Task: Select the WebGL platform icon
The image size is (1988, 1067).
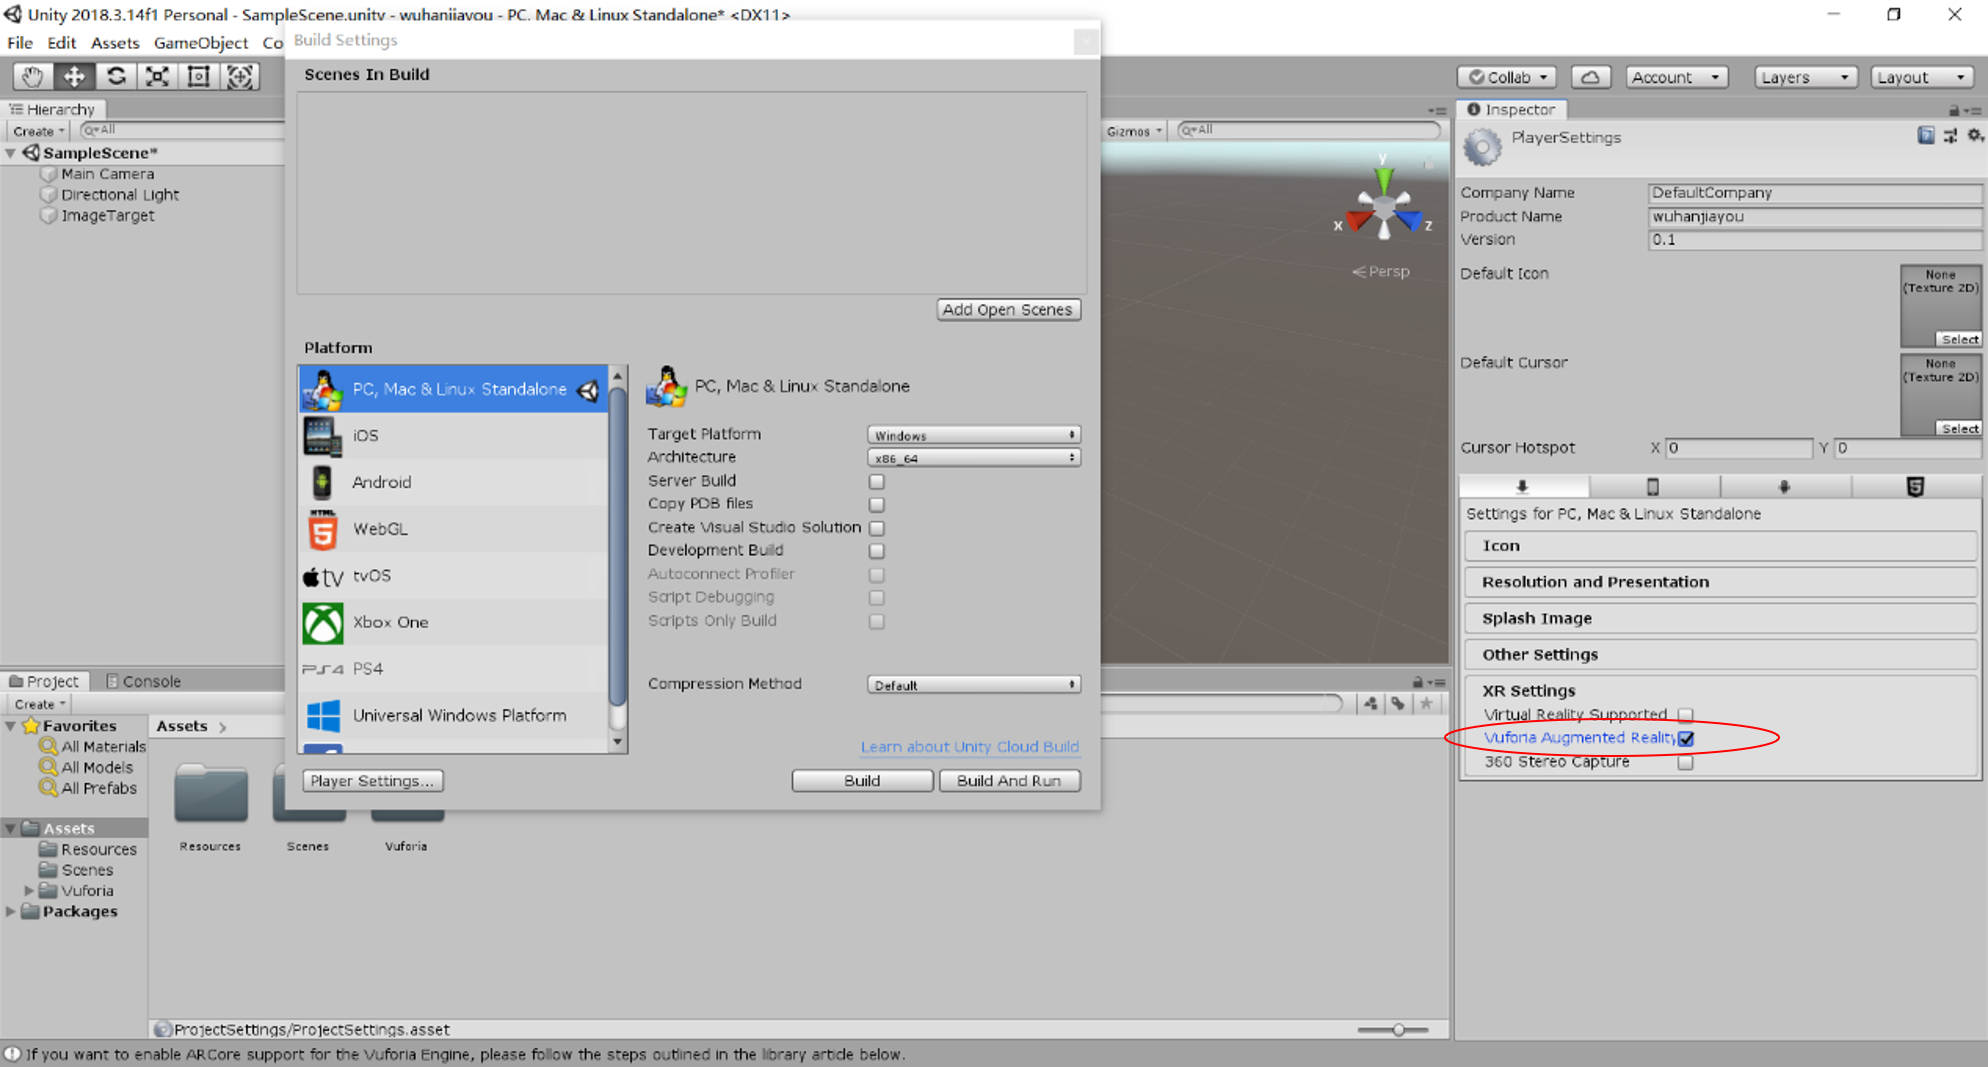Action: [322, 529]
